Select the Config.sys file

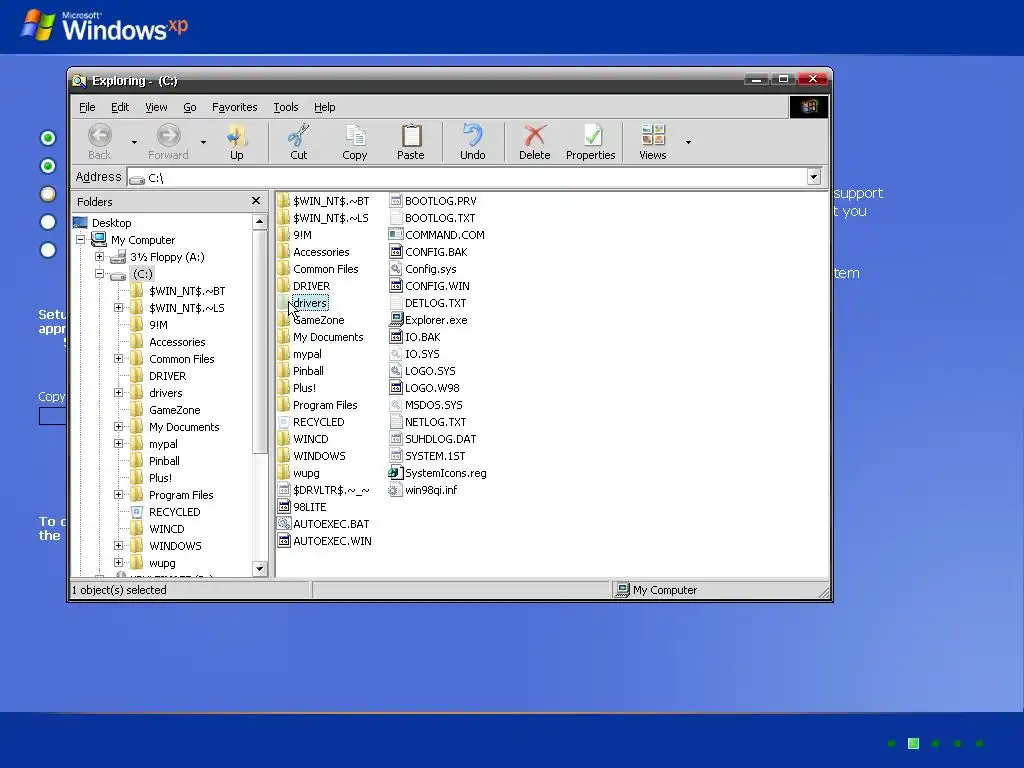tap(423, 268)
